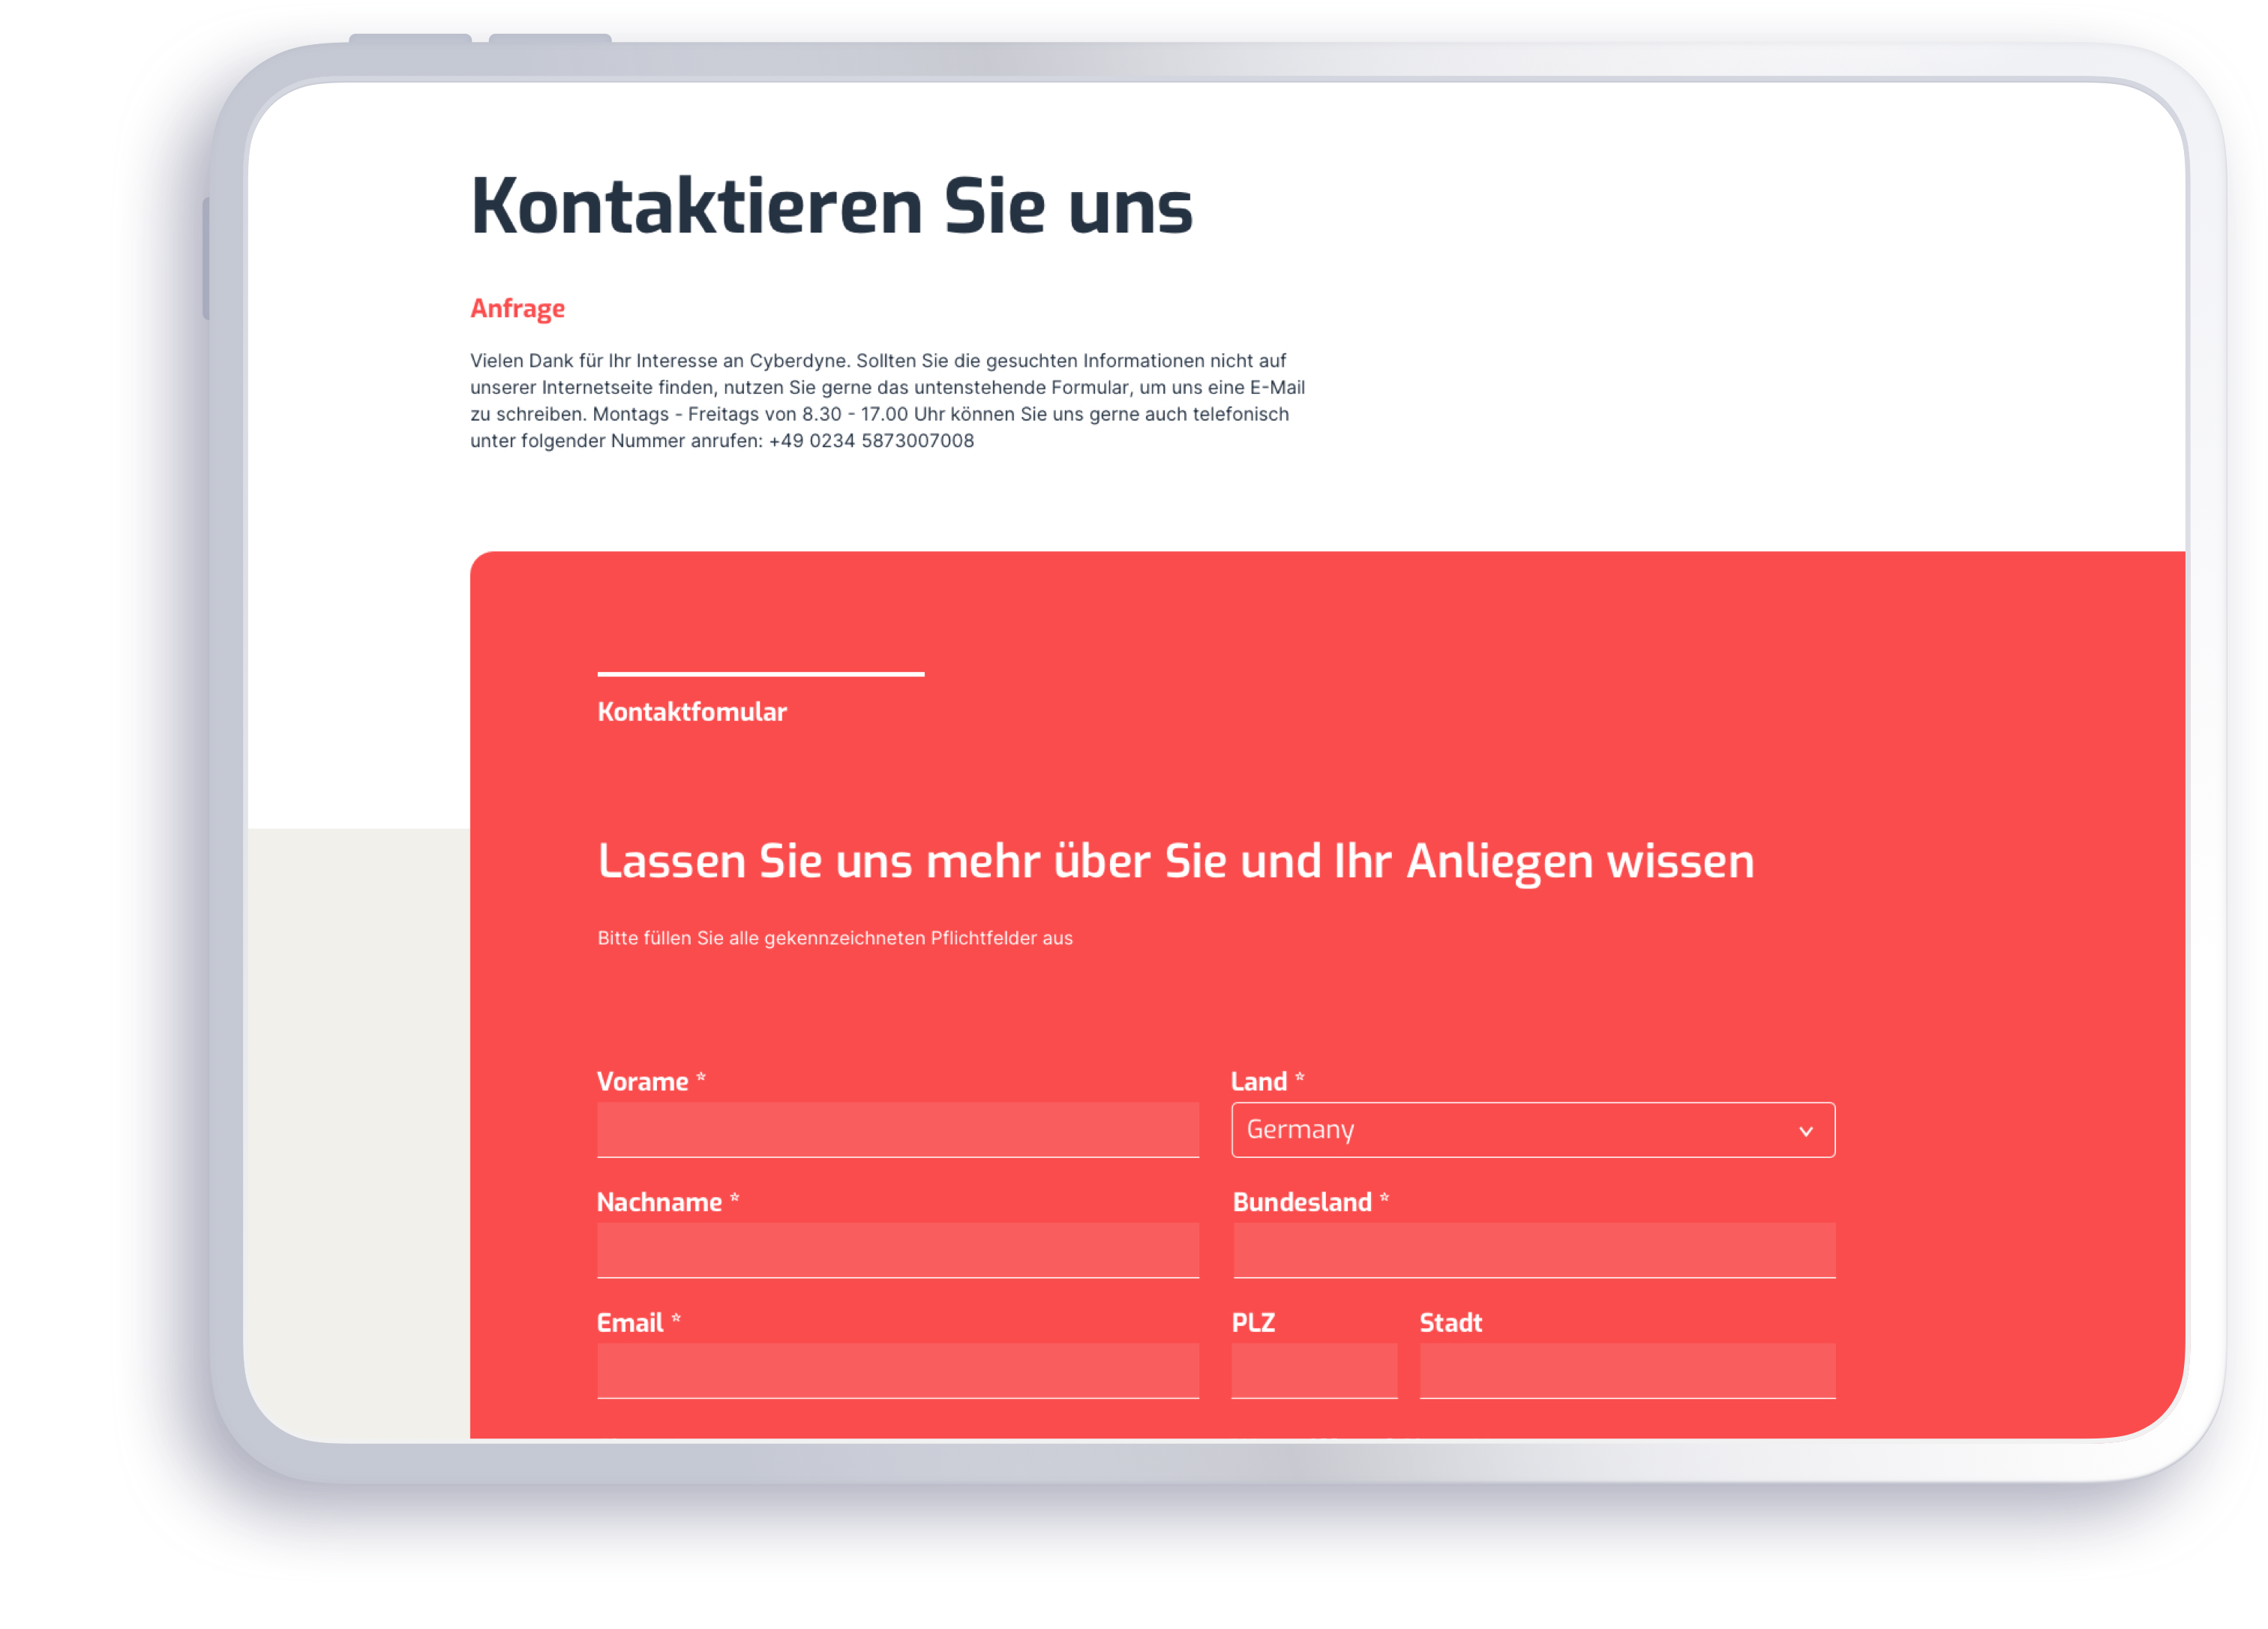Click the phone number +49 0234 5873007008
This screenshot has height=1629, width=2268.
871,441
